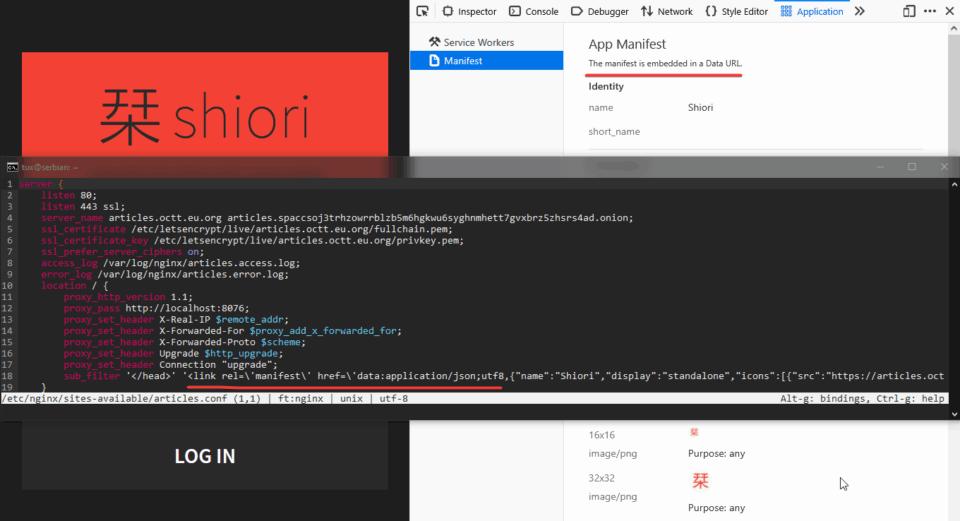Select Manifest in application sidebar
The image size is (960, 521).
coord(486,61)
